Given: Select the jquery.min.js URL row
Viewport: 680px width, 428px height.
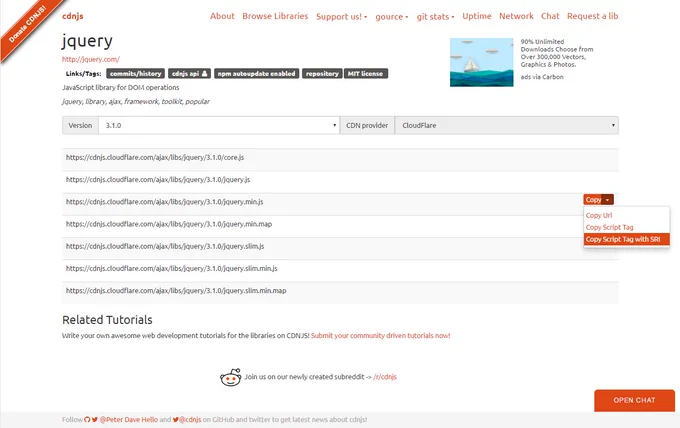Looking at the screenshot, I should (x=340, y=202).
